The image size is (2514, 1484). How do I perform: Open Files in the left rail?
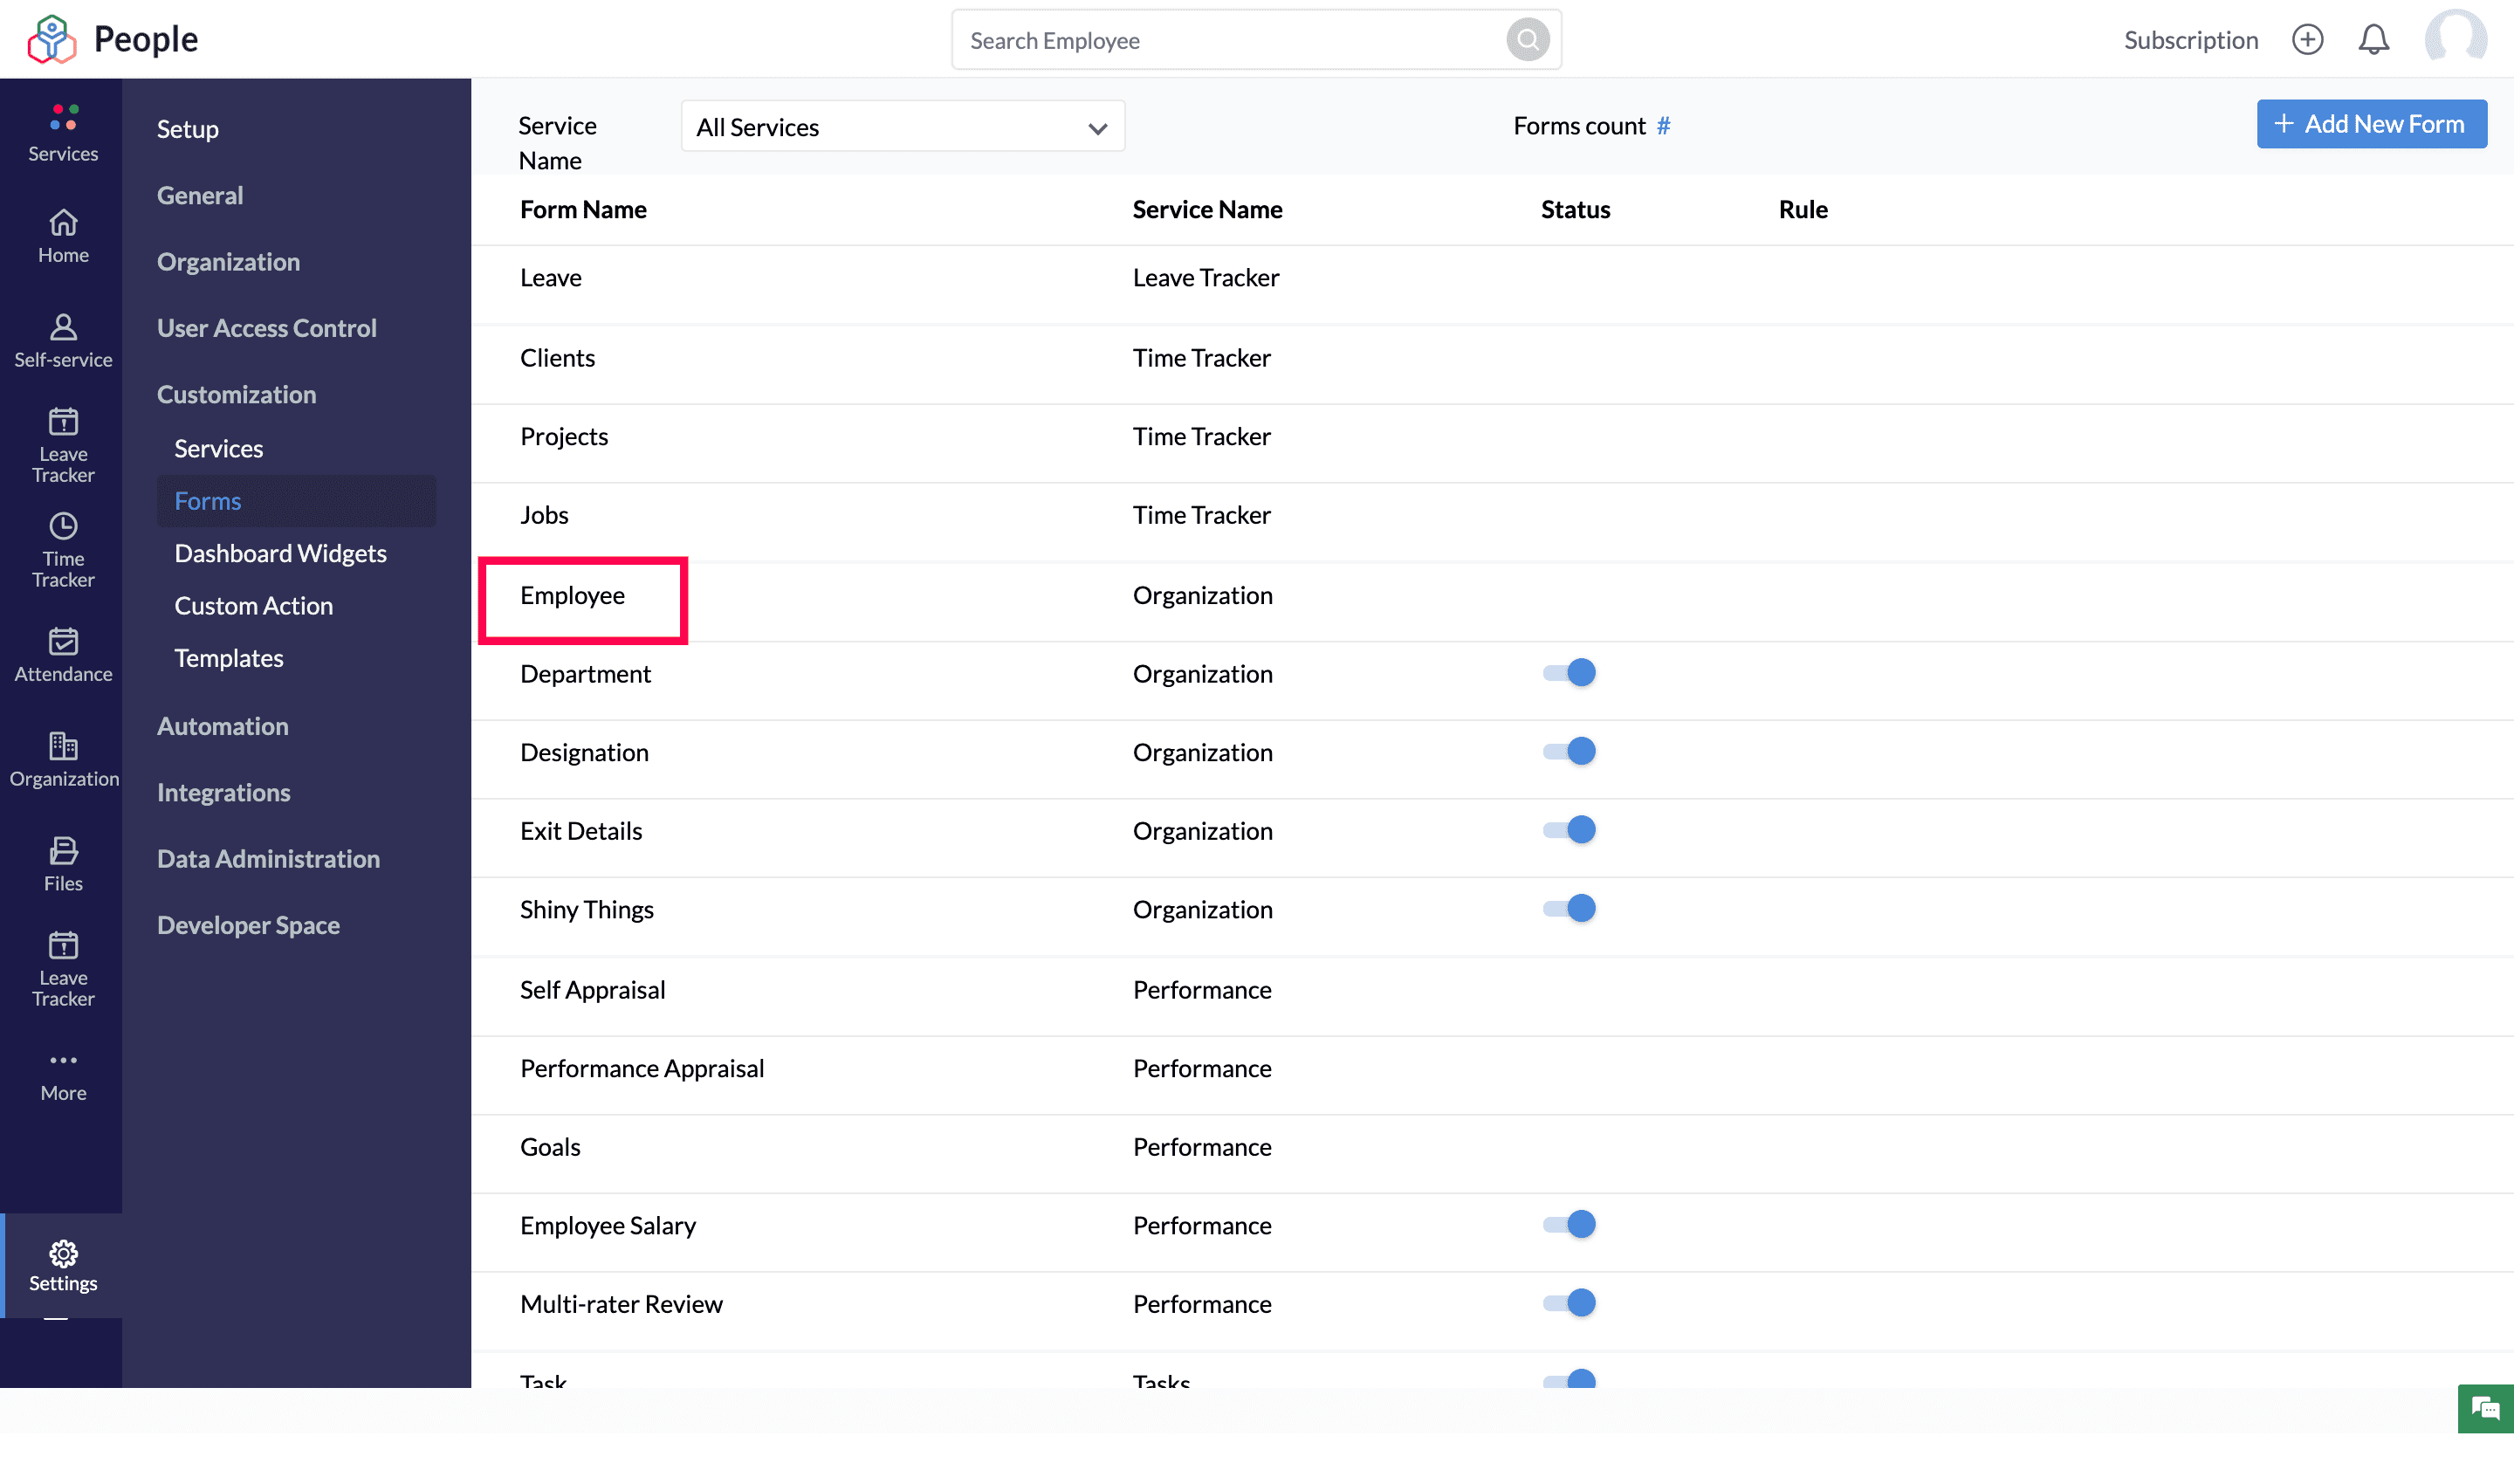pyautogui.click(x=63, y=865)
